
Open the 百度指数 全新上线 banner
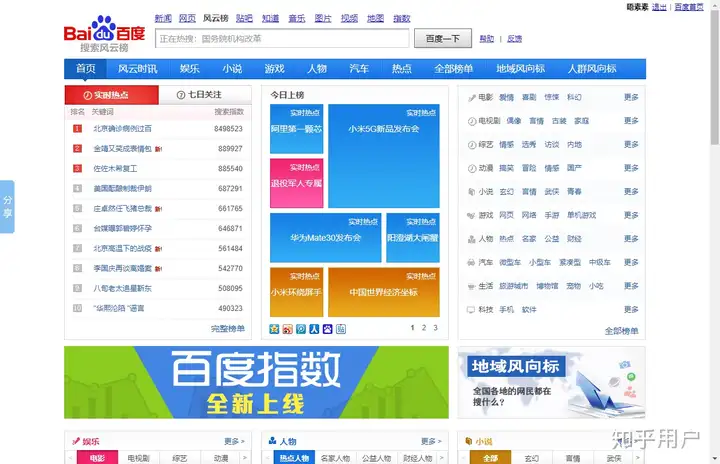coord(256,382)
